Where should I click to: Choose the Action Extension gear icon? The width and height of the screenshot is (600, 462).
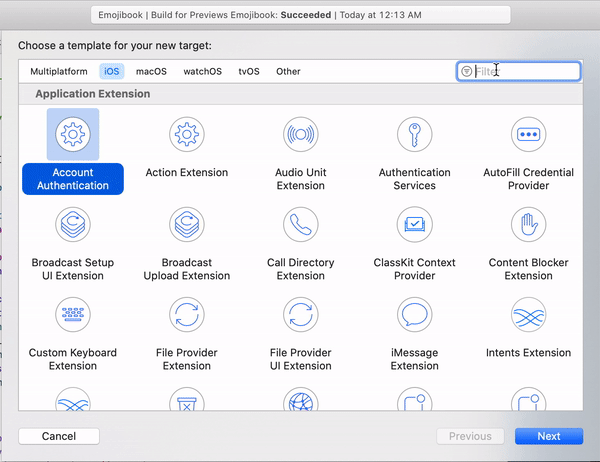(x=187, y=134)
